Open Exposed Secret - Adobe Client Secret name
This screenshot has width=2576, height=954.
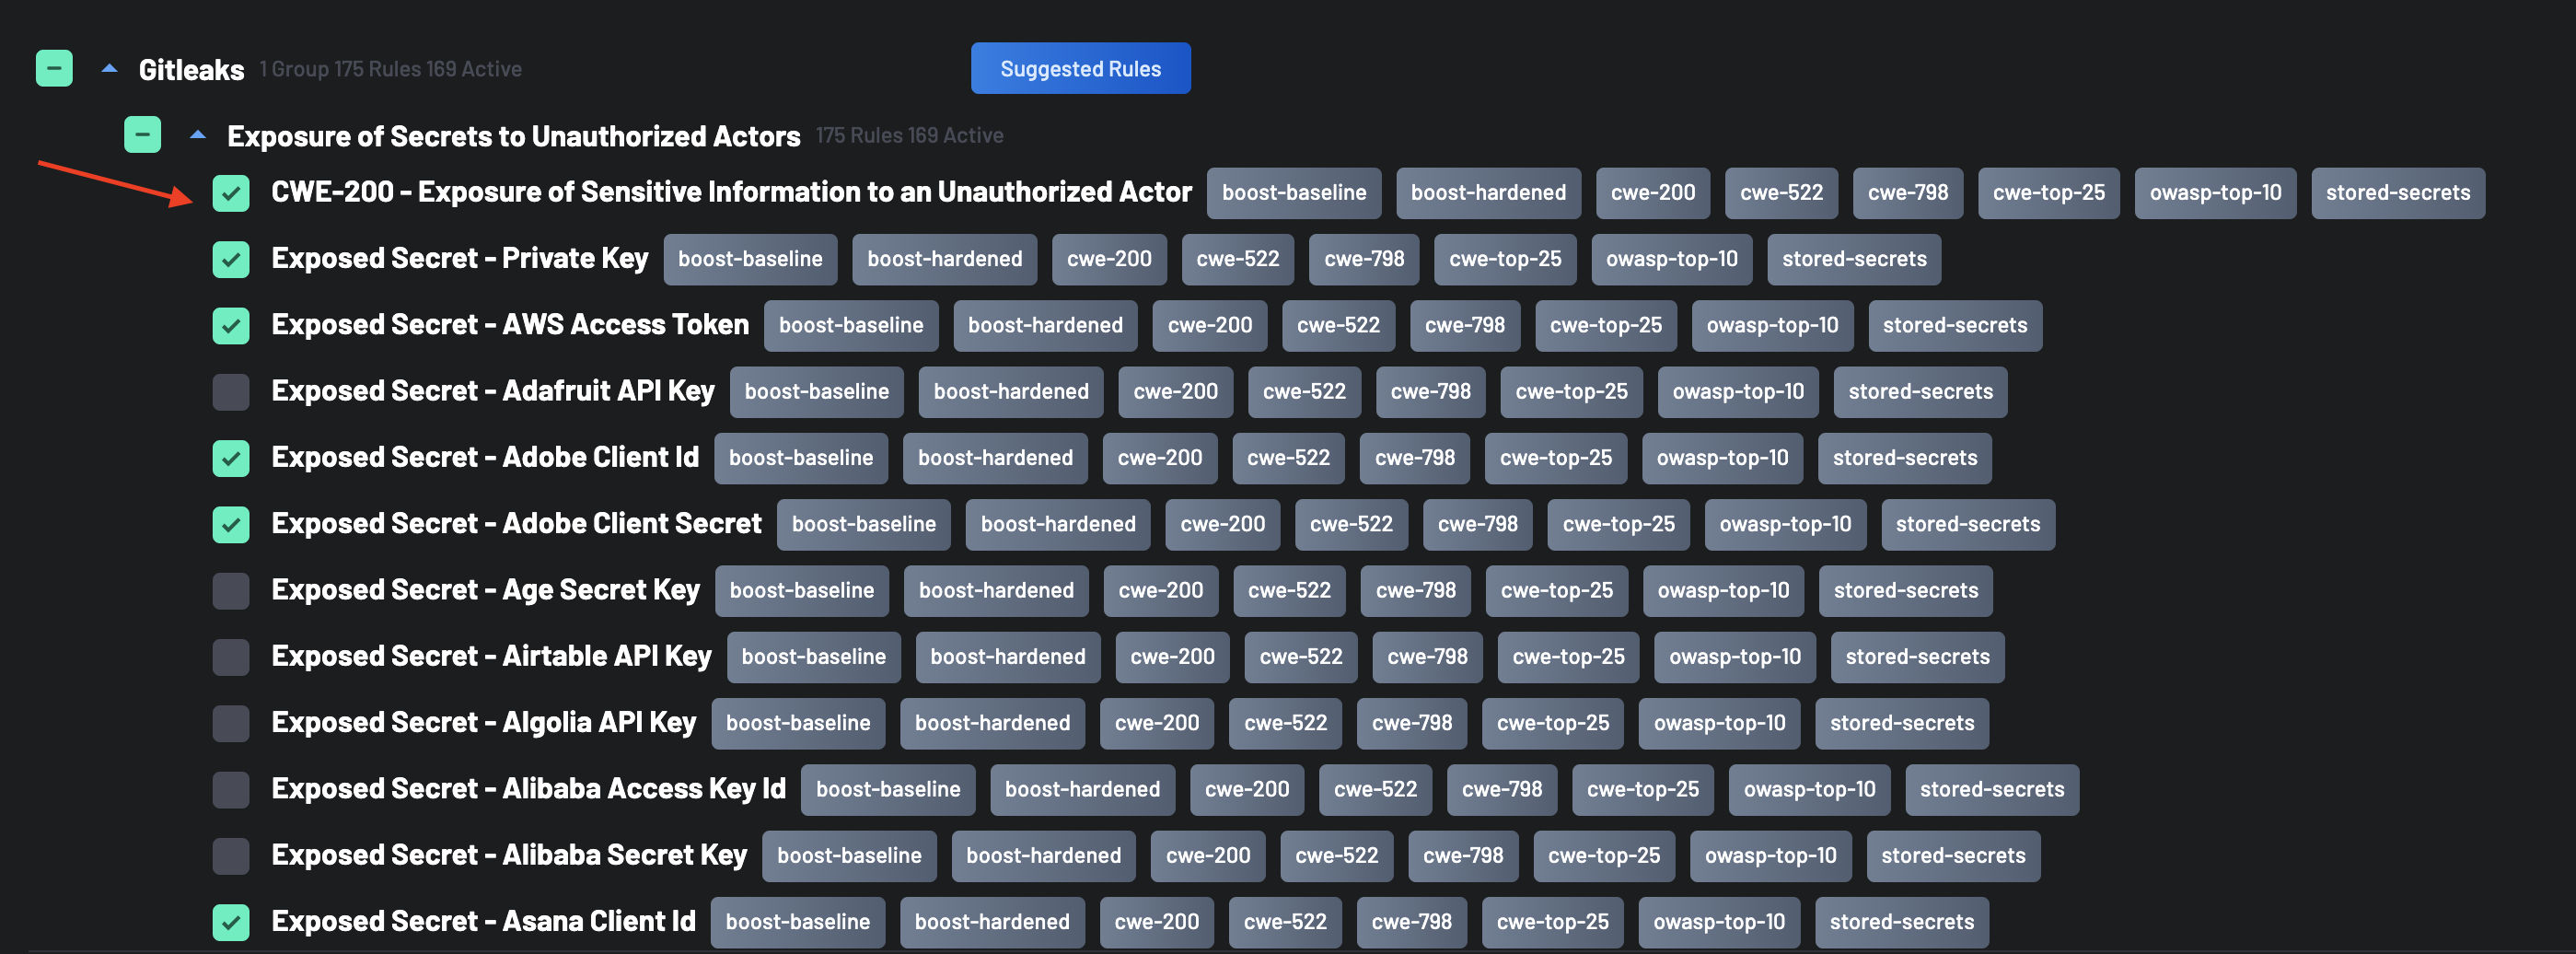516,523
